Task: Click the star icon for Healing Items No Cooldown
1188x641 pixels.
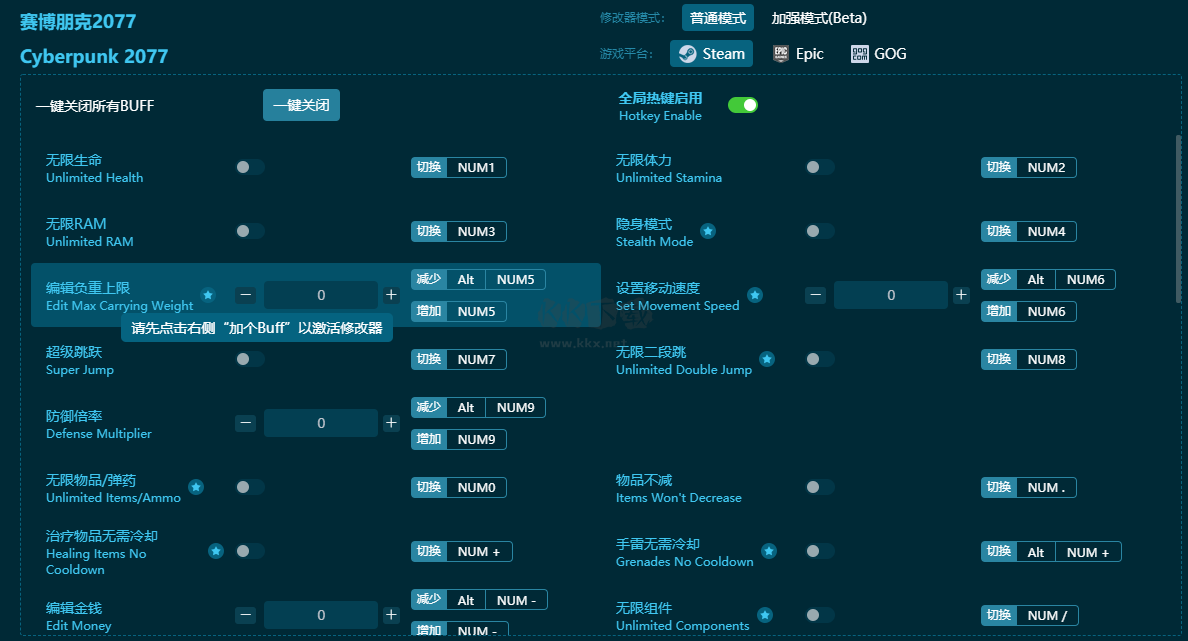Action: [216, 551]
